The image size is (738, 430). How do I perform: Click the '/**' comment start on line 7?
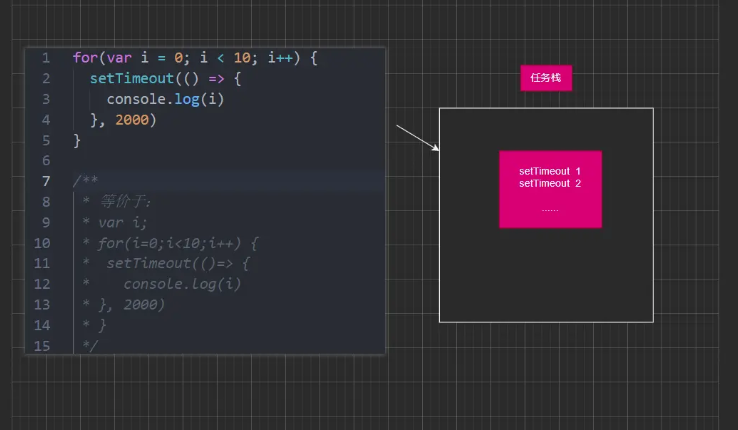(x=85, y=181)
